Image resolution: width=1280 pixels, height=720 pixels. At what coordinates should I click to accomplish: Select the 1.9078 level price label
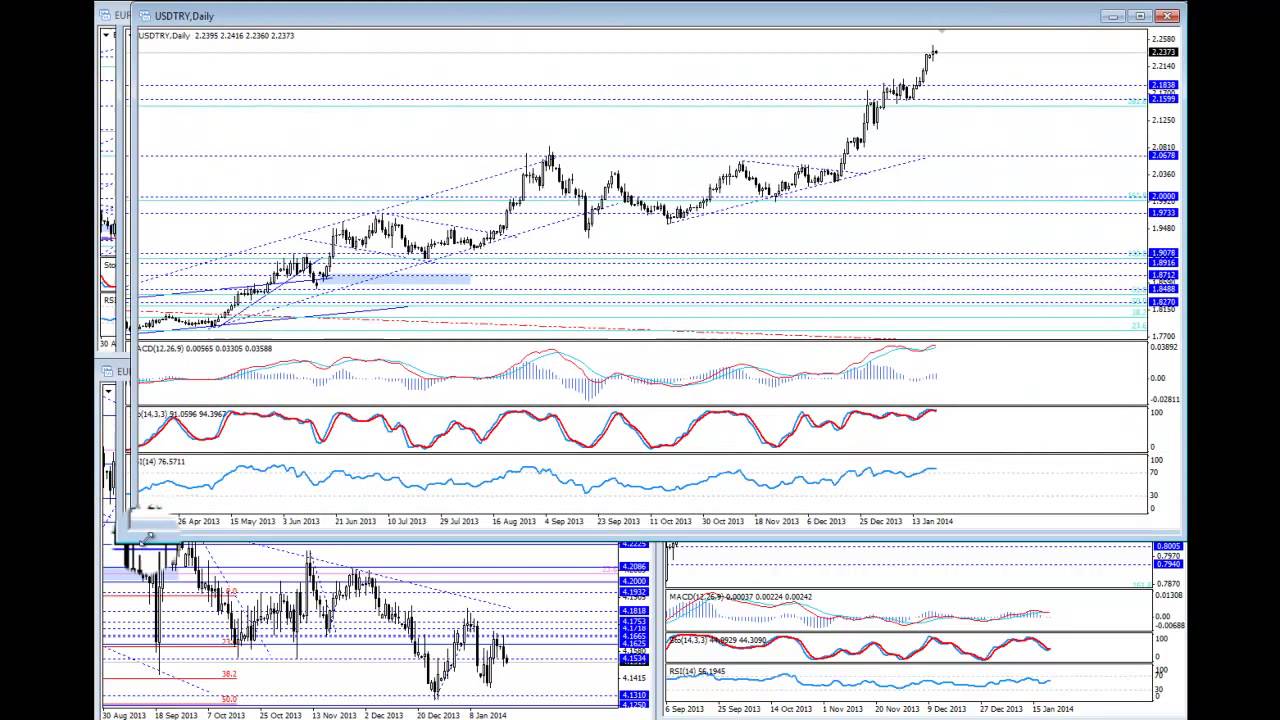1163,253
